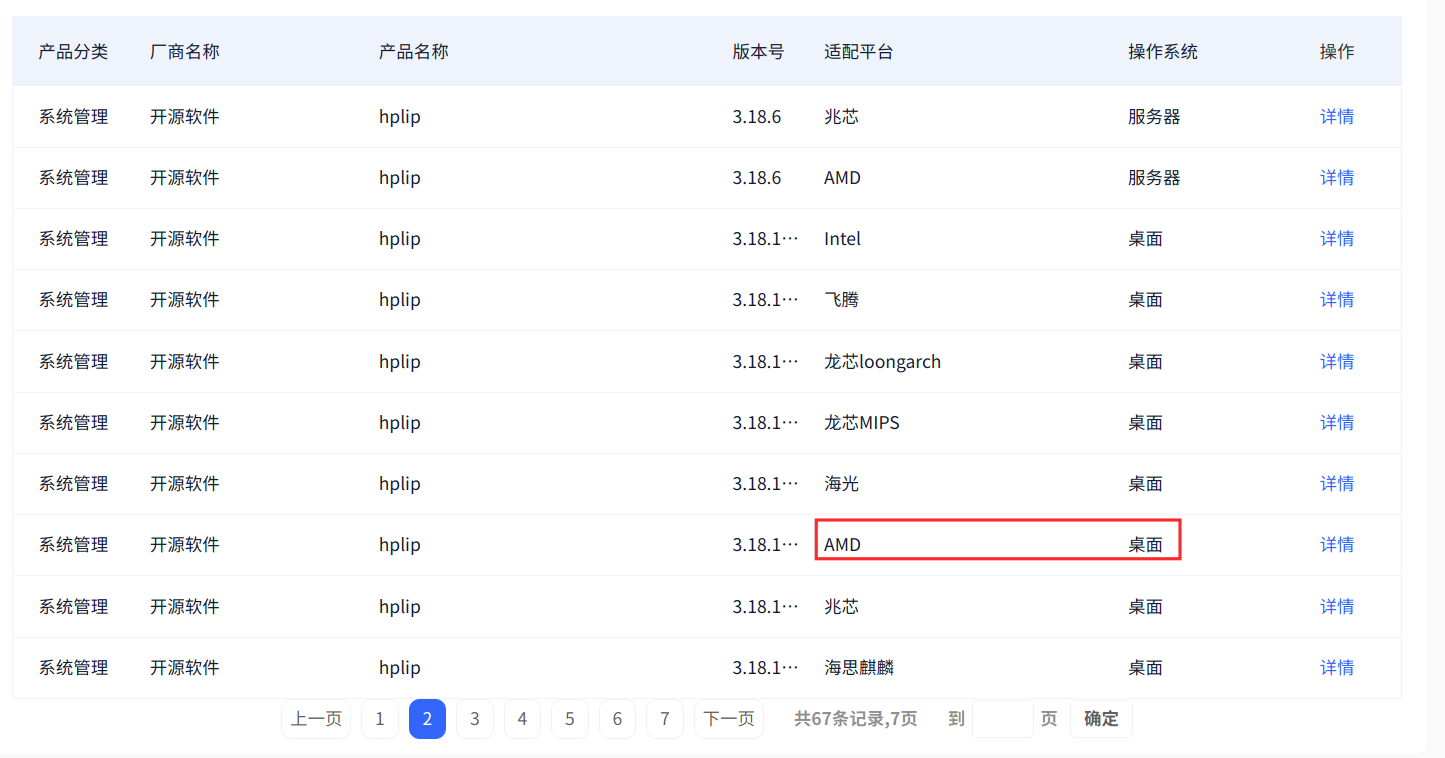Viewport: 1445px width, 758px height.
Task: Open 详情 for the 兆芯 服务器 row
Action: click(1336, 117)
